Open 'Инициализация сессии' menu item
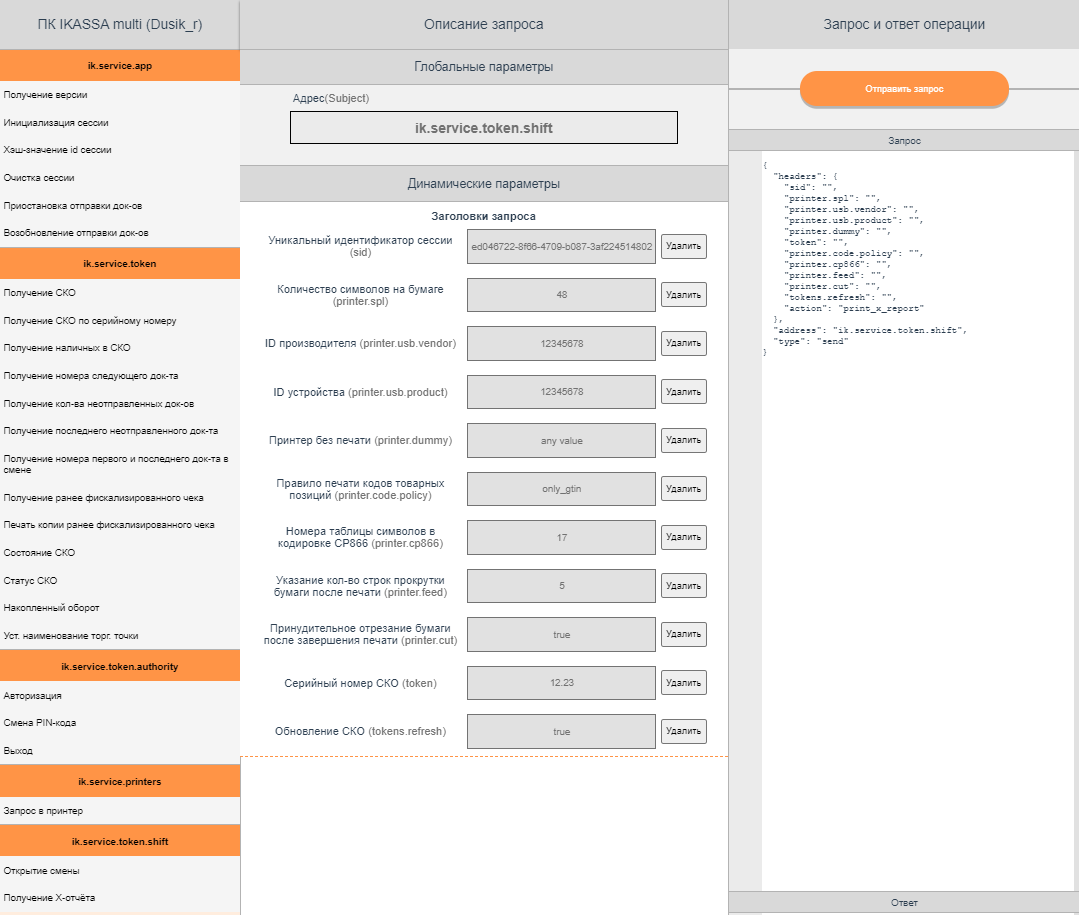 pos(56,123)
